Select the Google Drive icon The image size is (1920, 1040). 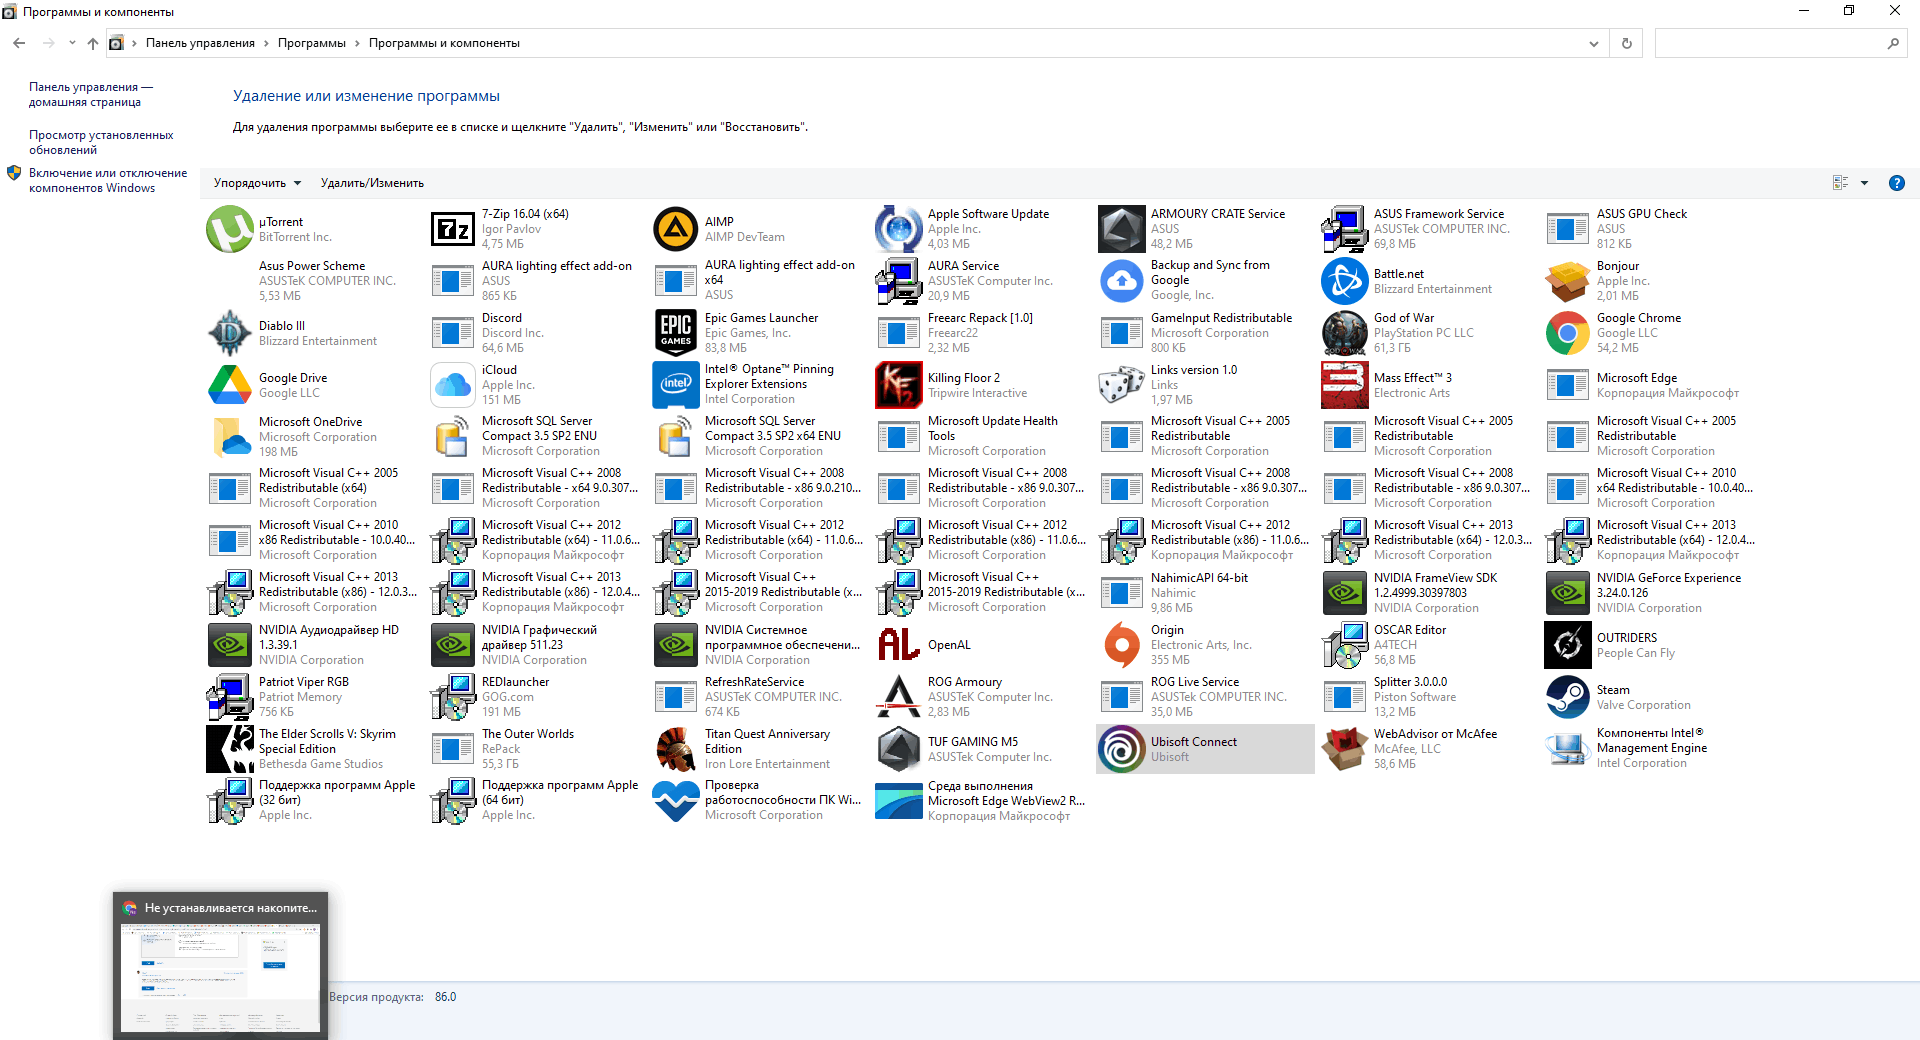tap(230, 385)
